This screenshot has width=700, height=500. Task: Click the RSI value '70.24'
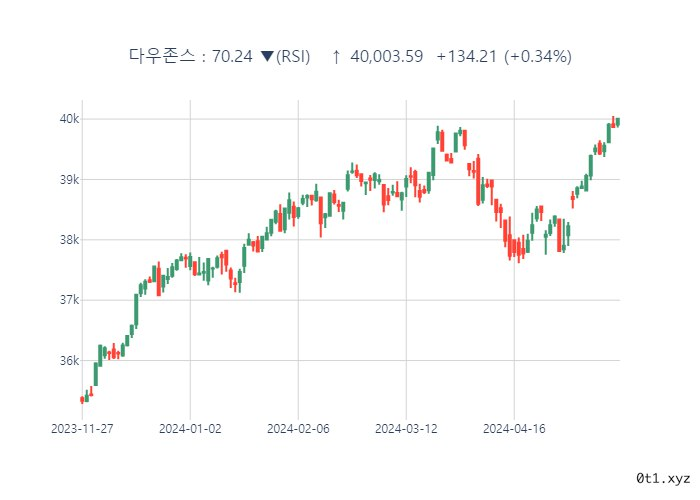232,56
